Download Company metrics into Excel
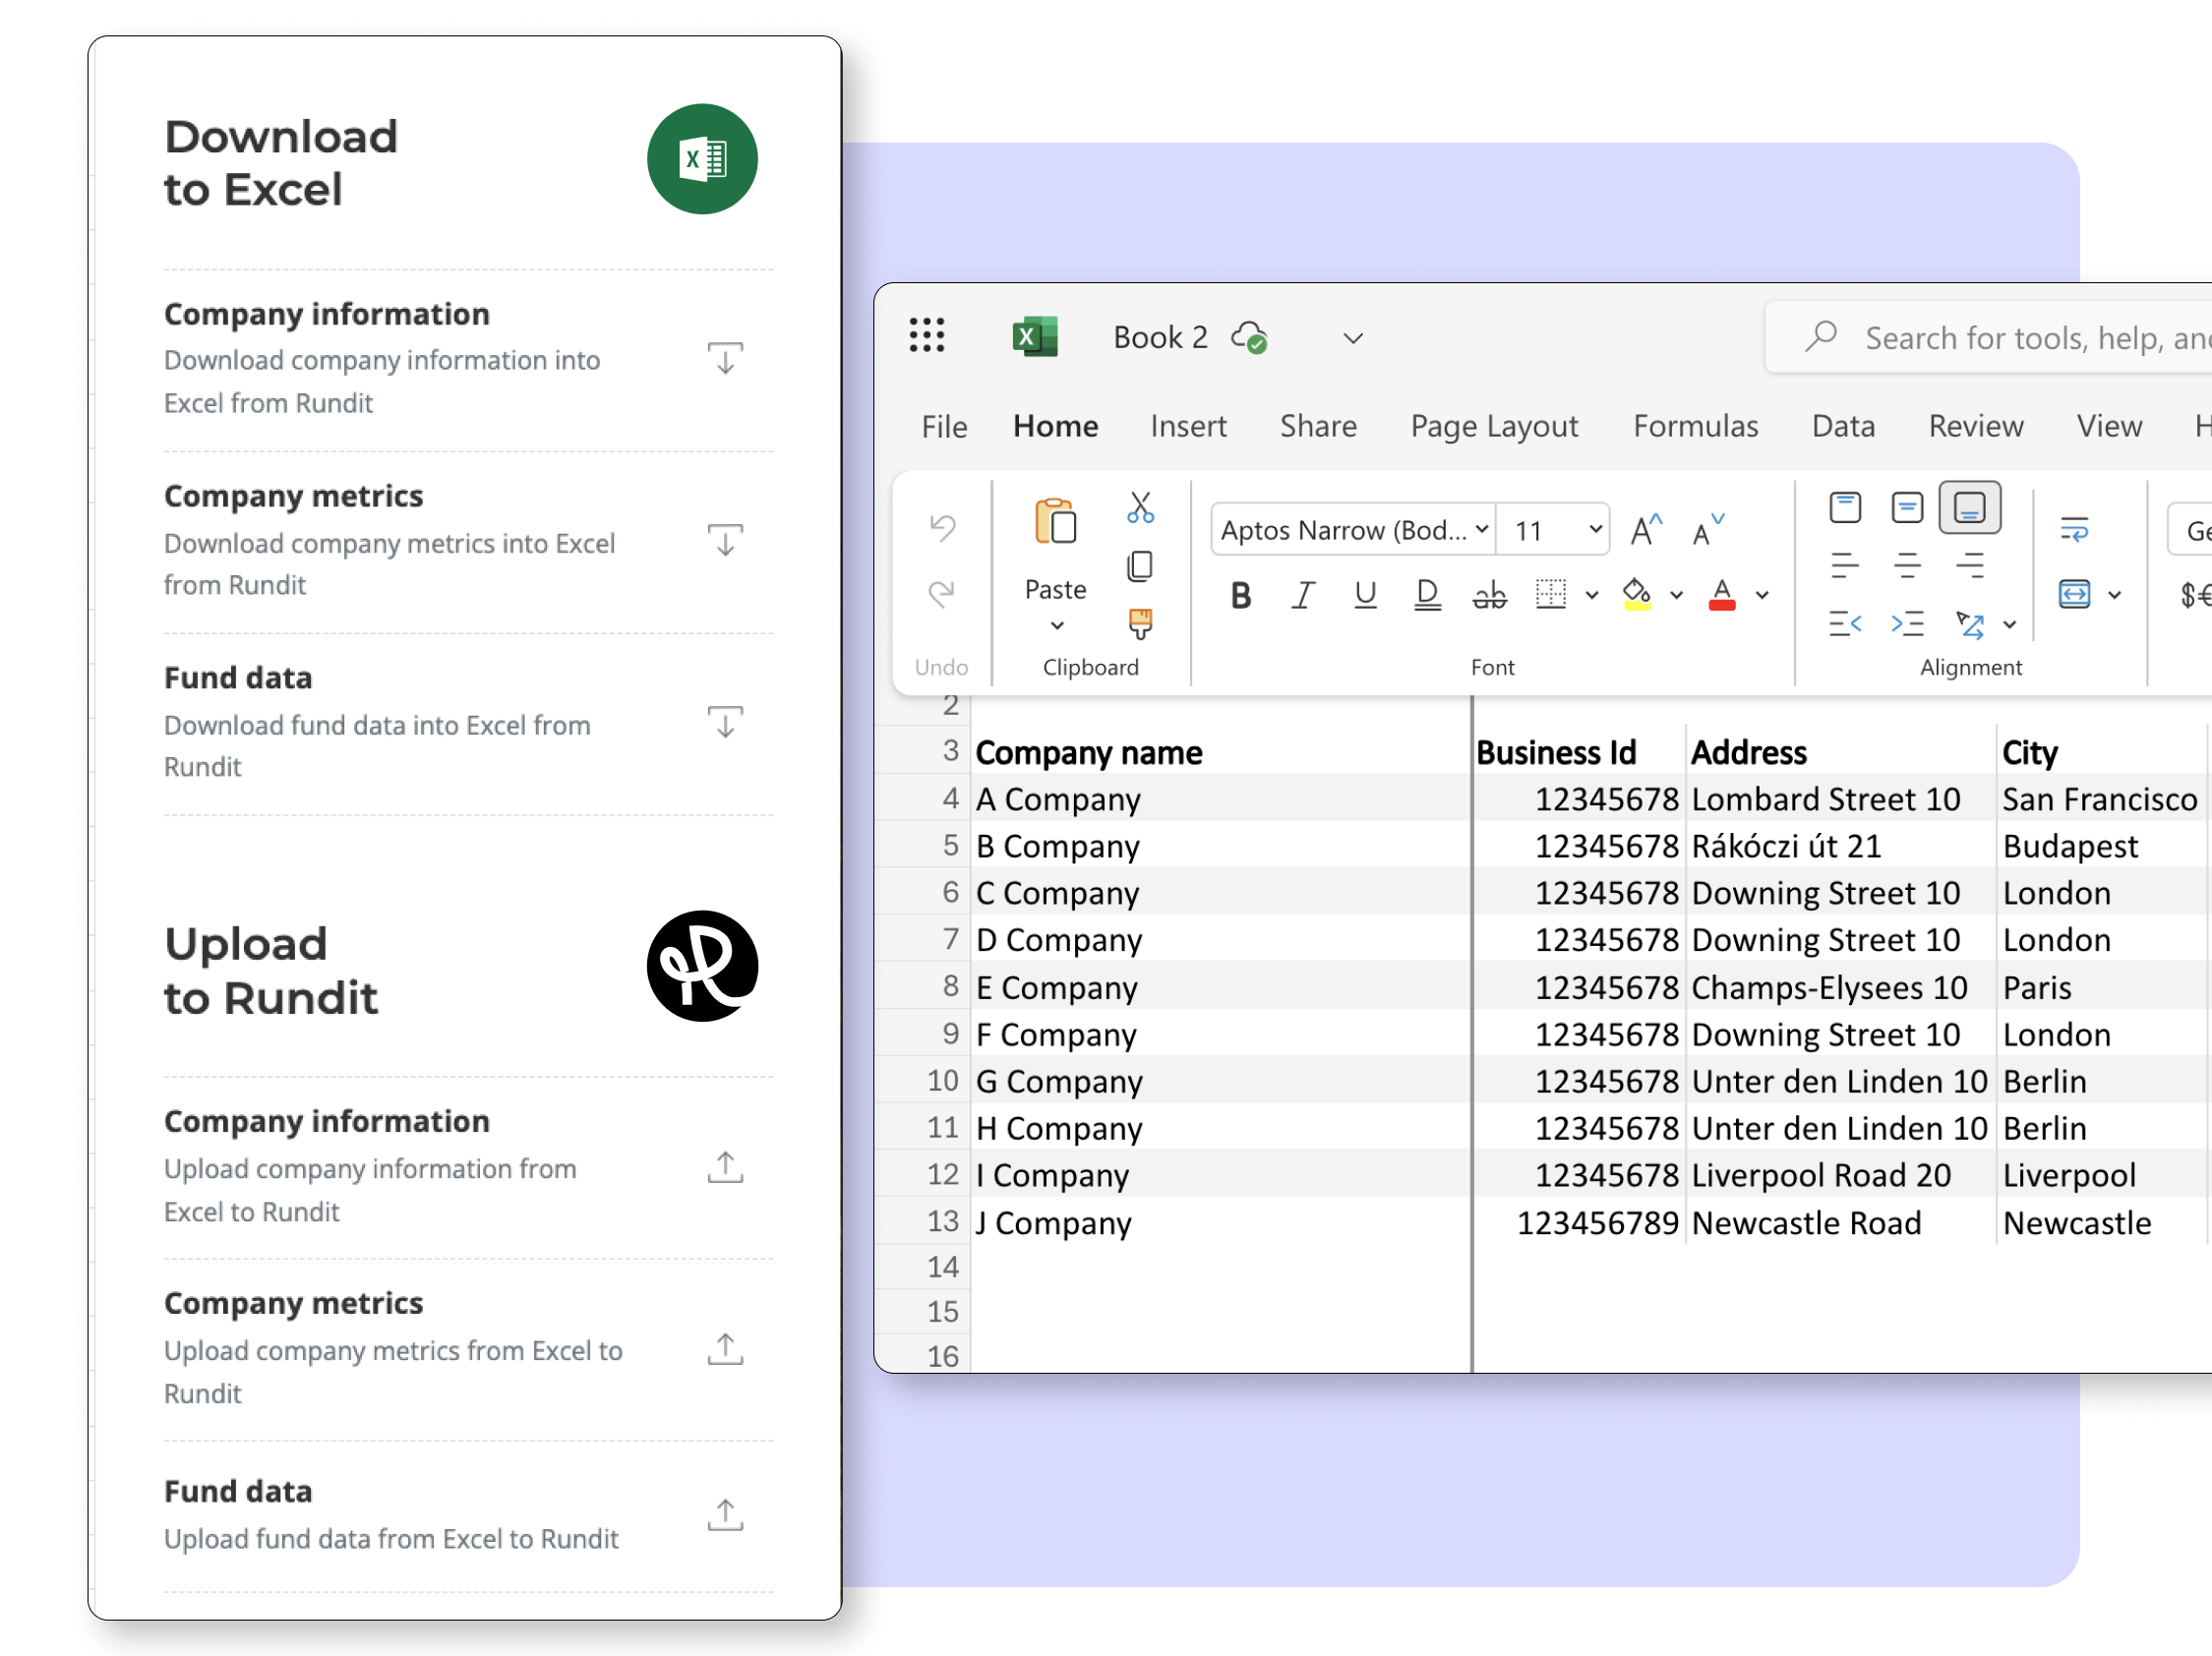 tap(725, 540)
